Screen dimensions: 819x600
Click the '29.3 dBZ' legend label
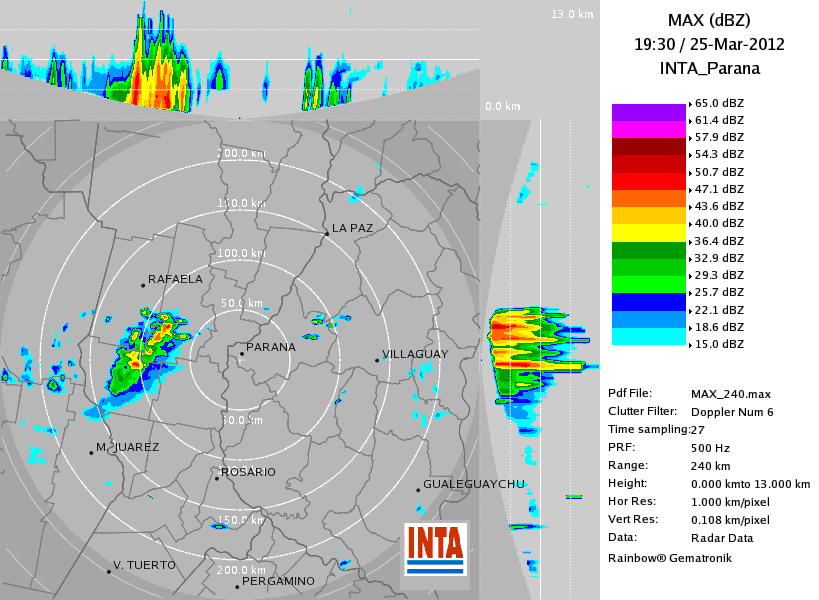pos(719,275)
